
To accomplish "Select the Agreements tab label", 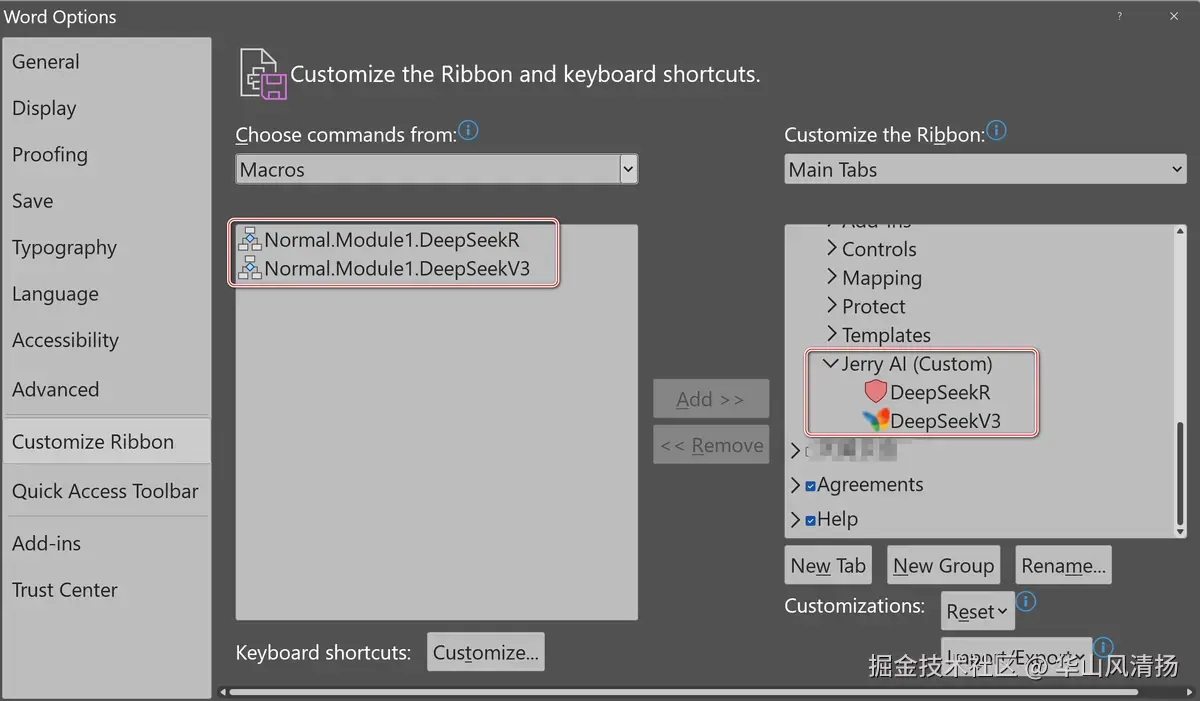I will coord(870,485).
